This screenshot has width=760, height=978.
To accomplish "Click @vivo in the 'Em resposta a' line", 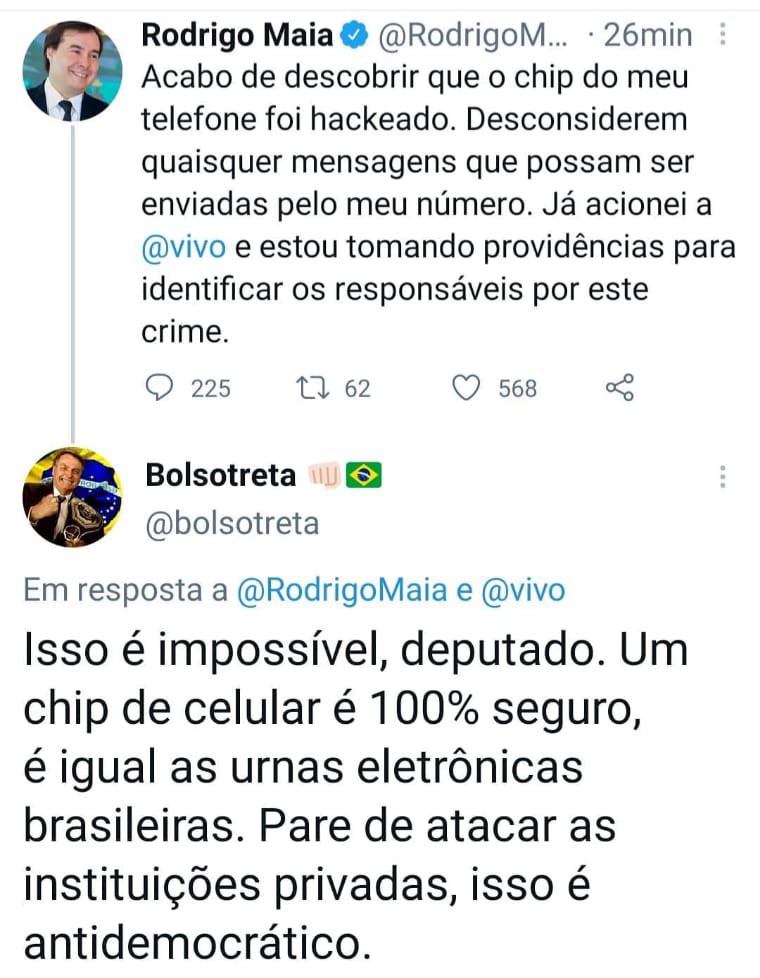I will pos(523,591).
